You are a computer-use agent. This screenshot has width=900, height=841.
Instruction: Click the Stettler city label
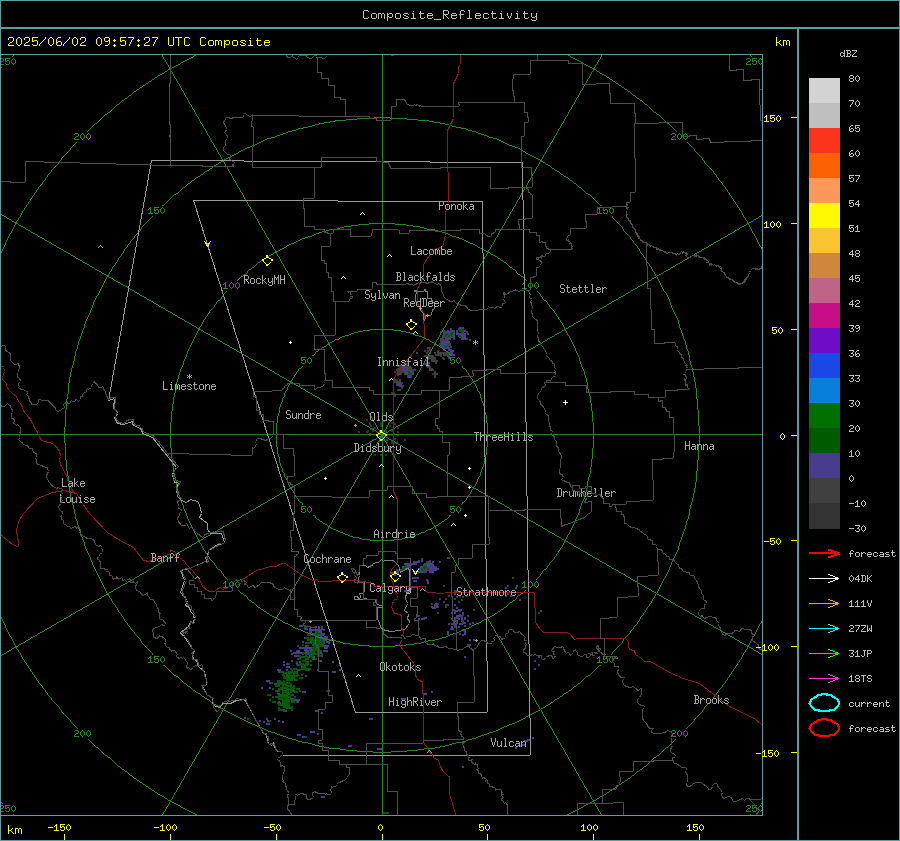click(583, 289)
